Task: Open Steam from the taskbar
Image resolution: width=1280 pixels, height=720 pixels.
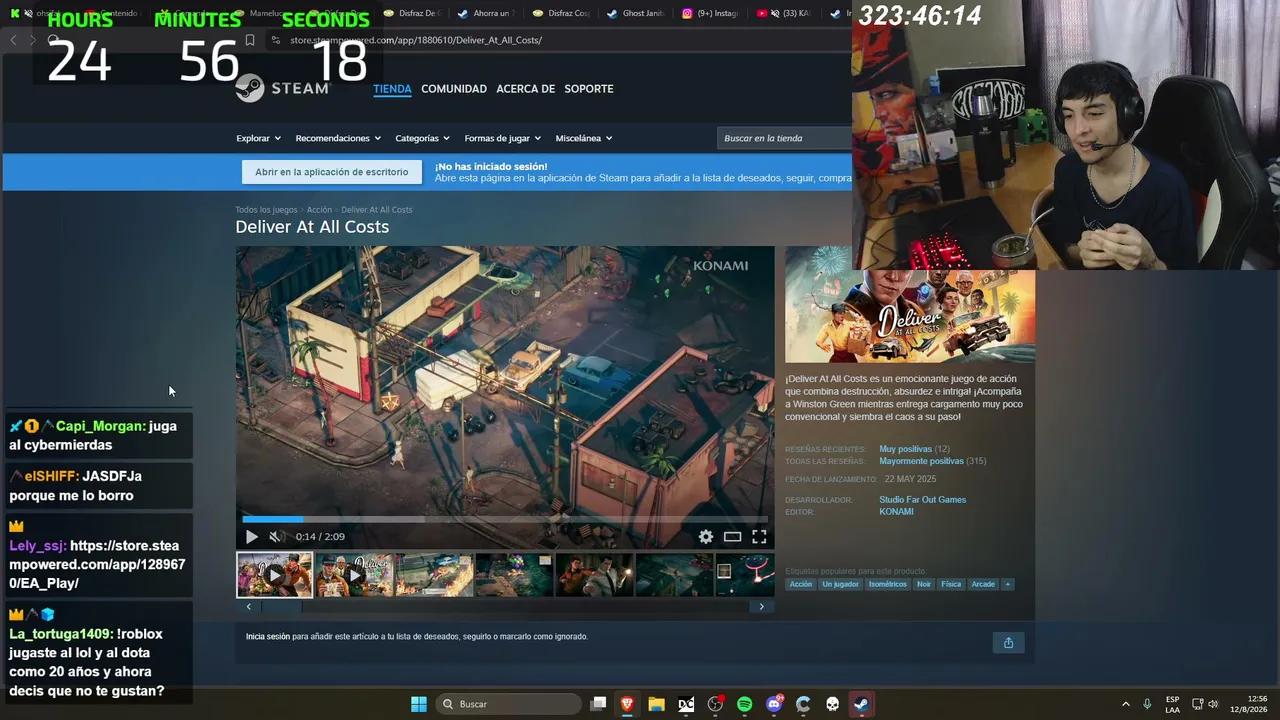Action: coord(861,704)
